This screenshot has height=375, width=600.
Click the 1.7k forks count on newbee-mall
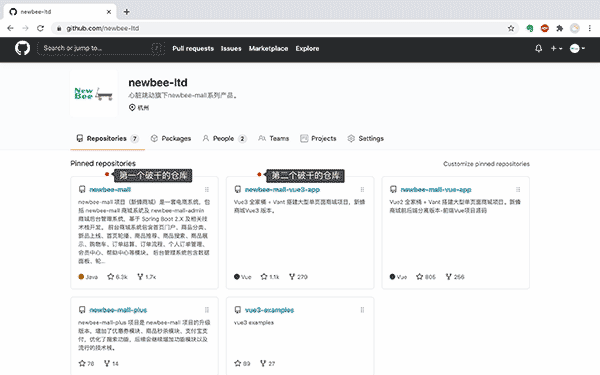(147, 277)
